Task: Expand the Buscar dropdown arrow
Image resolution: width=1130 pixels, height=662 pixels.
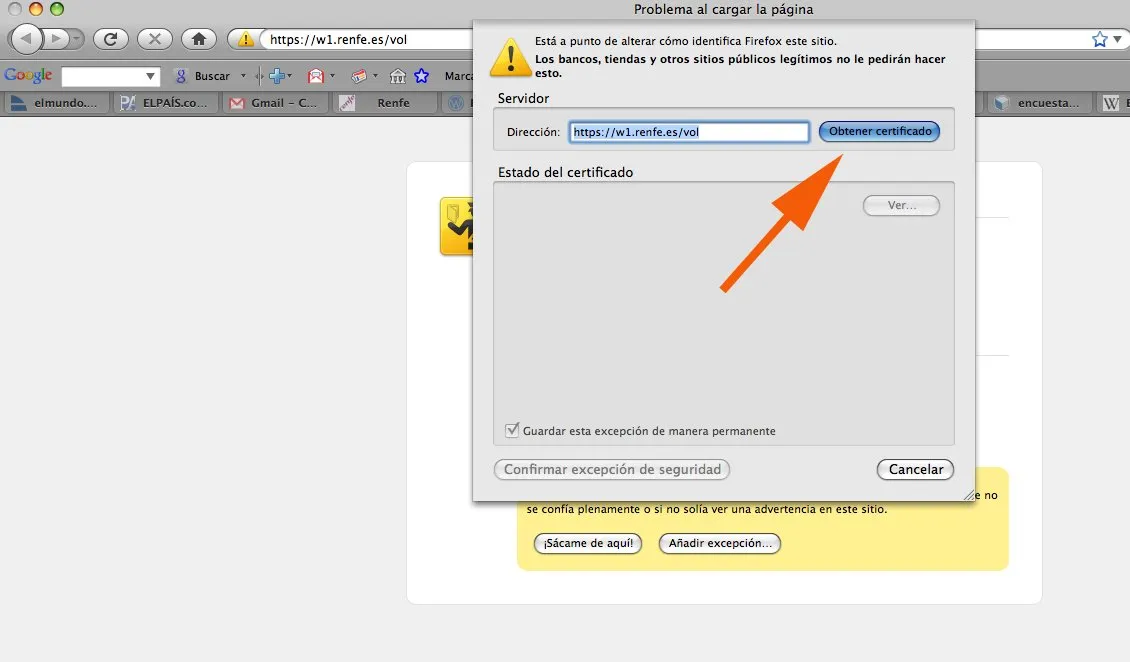Action: (243, 76)
